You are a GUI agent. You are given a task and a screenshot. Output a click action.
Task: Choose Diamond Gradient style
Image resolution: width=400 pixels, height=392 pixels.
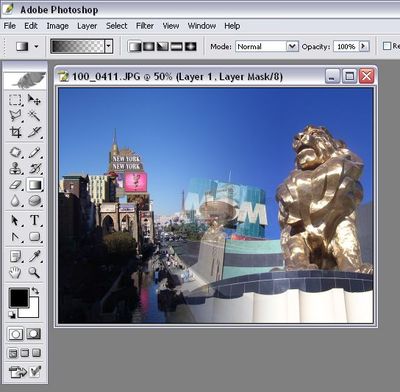coord(191,46)
